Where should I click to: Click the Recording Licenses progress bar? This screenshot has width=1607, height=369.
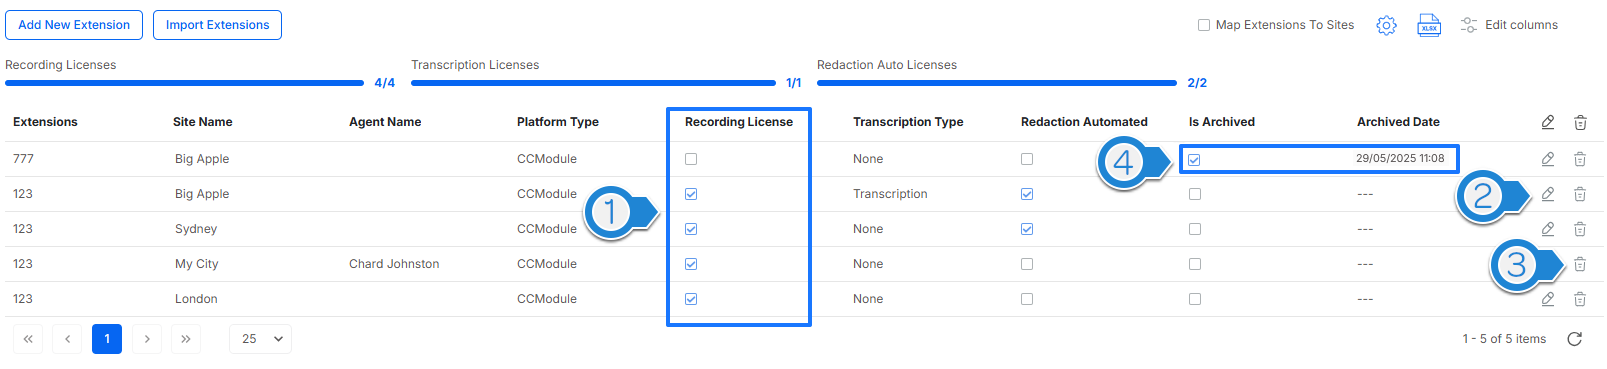coord(185,83)
